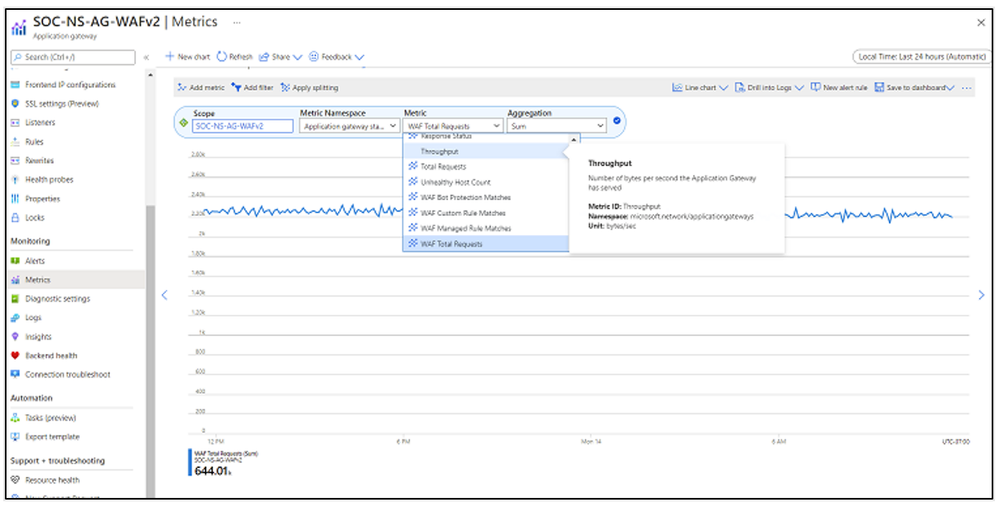Open SSL settings (Preview)
Viewport: 999px width, 507px height.
pos(62,104)
